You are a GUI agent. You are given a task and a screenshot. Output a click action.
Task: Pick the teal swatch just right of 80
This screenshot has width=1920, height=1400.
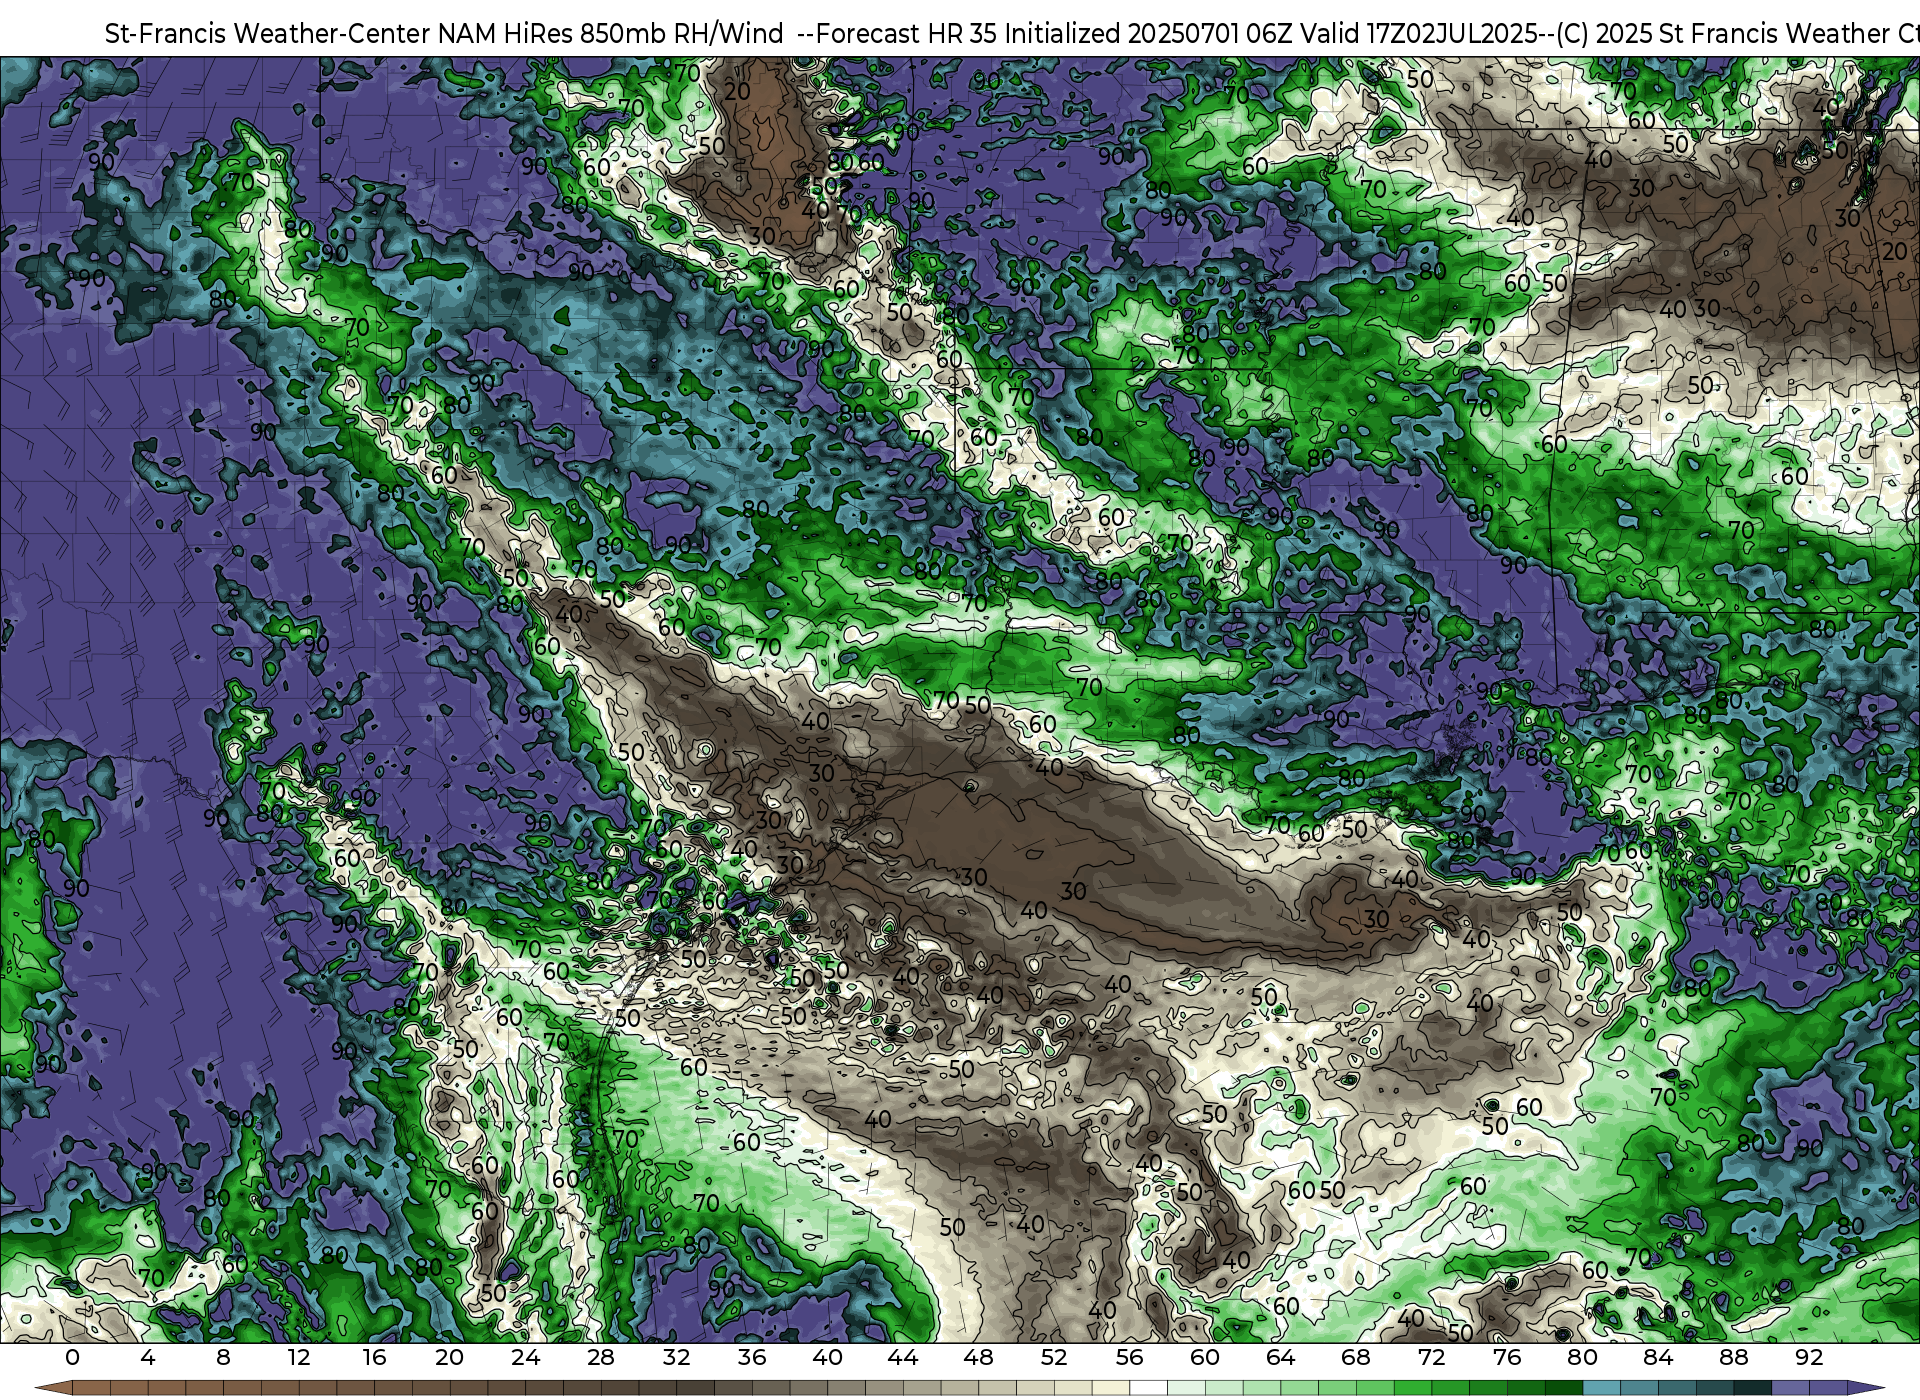[x=1601, y=1388]
